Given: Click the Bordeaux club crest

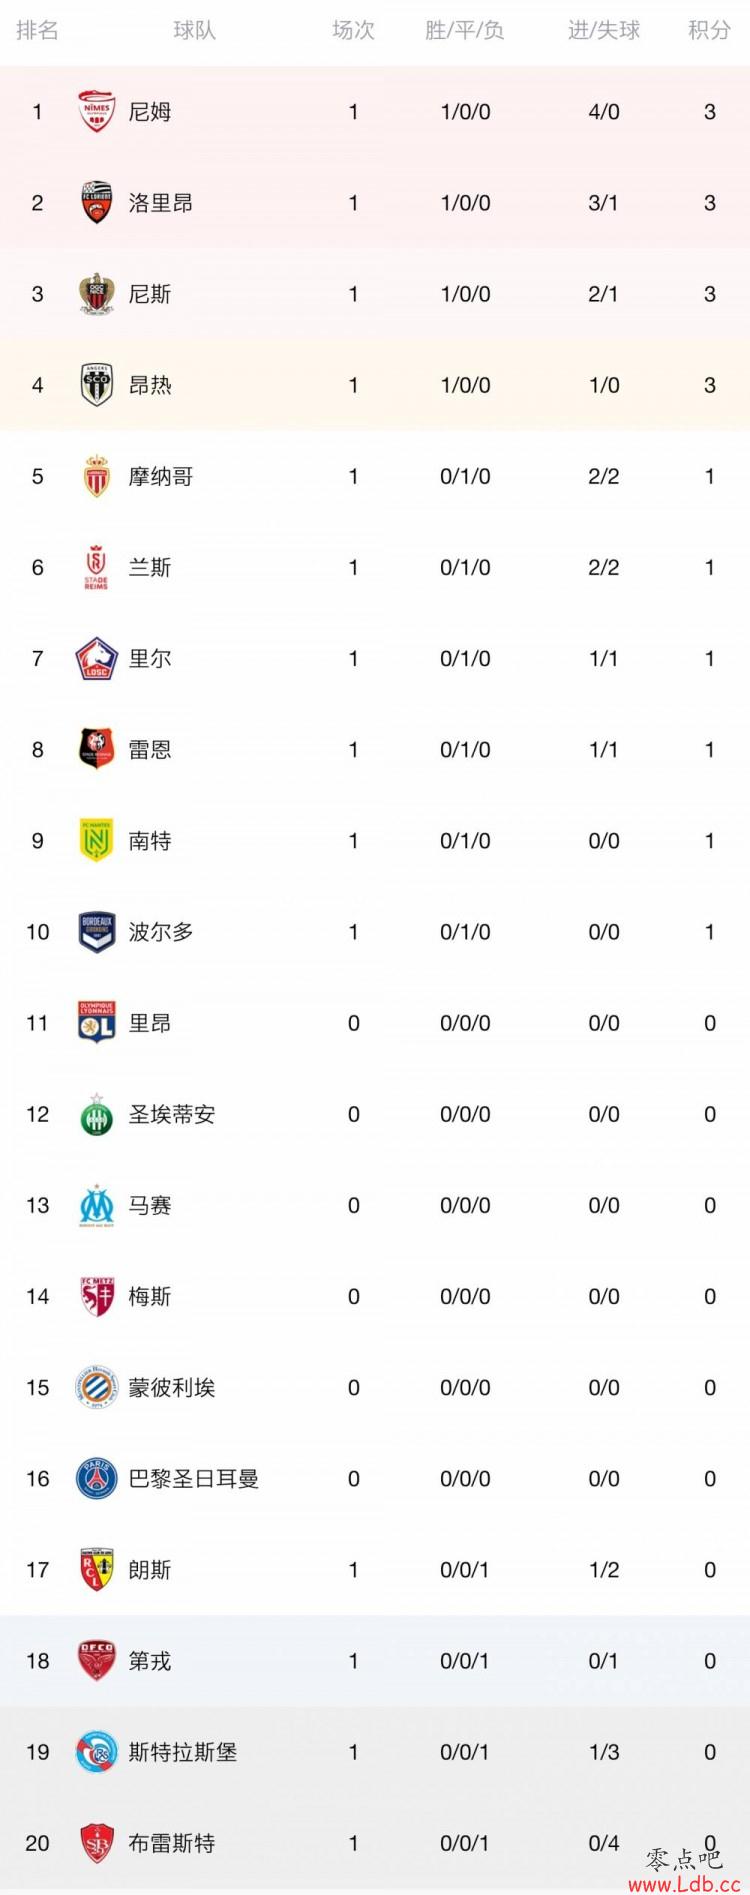Looking at the screenshot, I should click(x=97, y=932).
